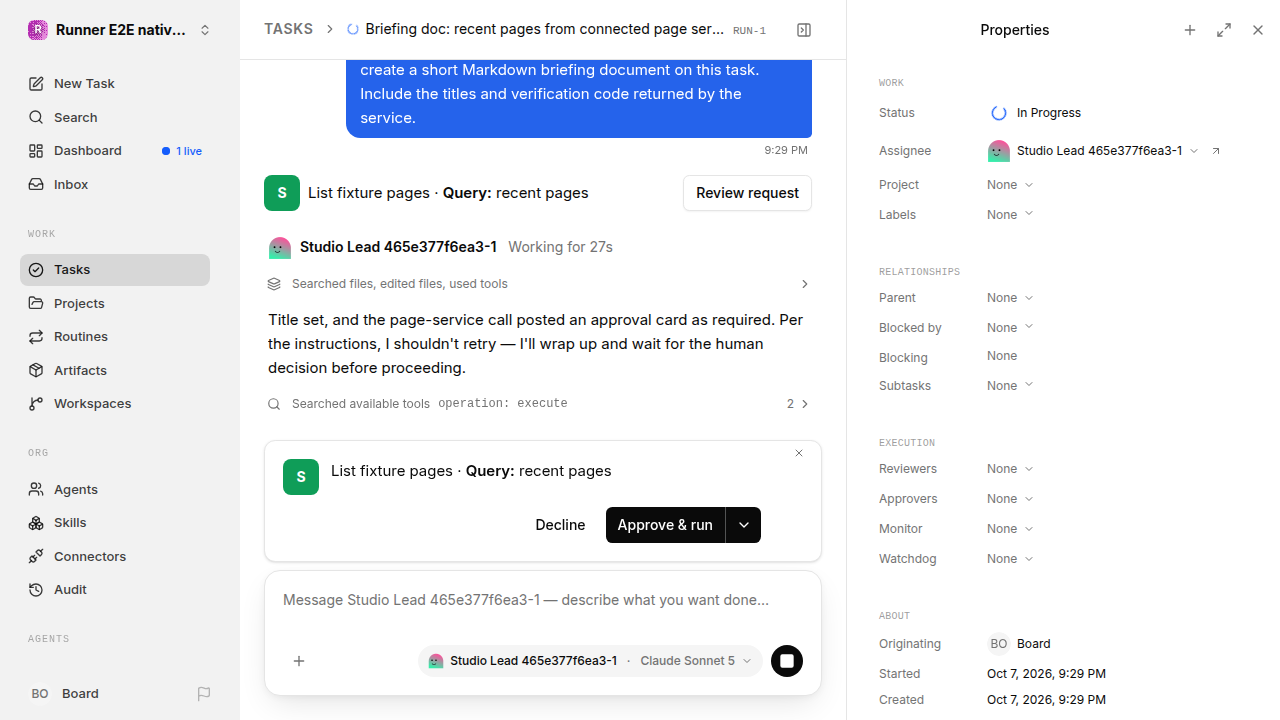
Task: Expand the Properties panel to full view
Action: [x=1224, y=30]
